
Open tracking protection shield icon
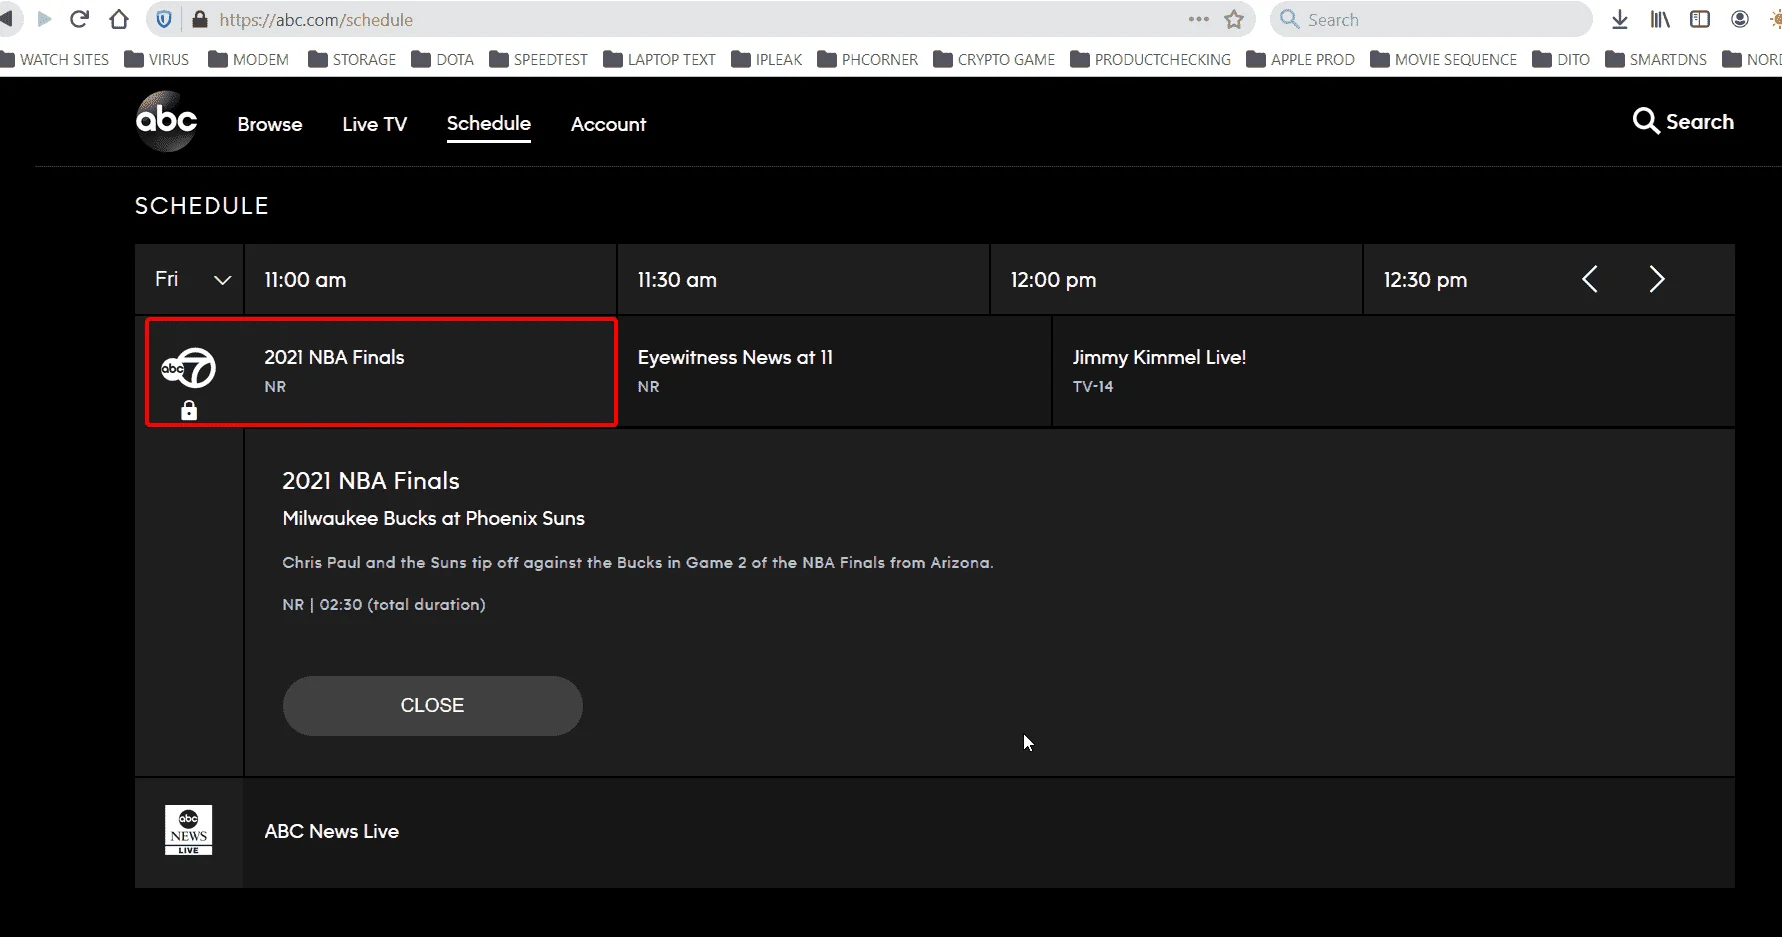pyautogui.click(x=165, y=19)
